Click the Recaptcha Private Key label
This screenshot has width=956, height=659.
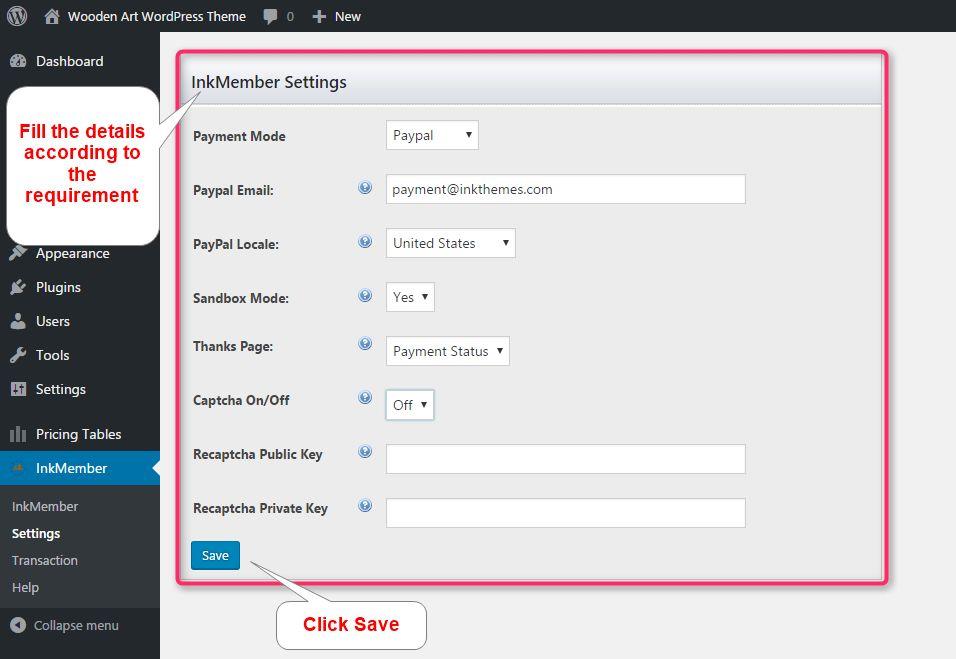(260, 508)
